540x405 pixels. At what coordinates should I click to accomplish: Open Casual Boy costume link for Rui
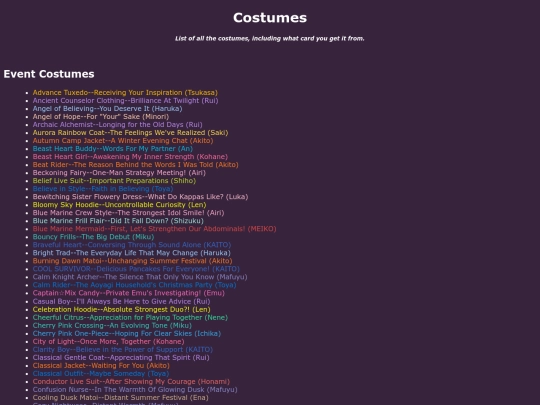point(122,301)
